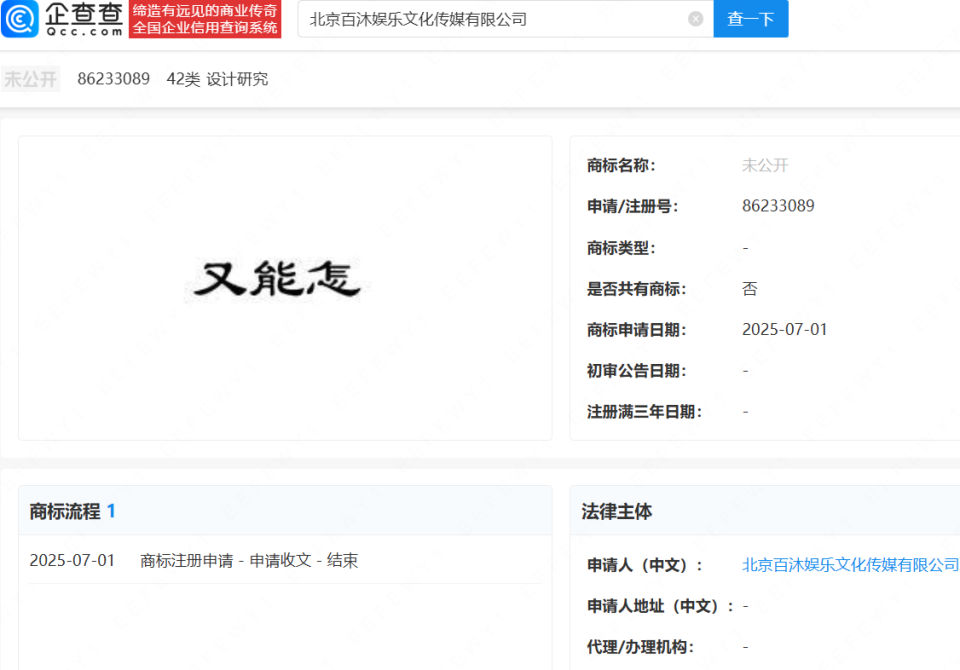
Task: Select the registration number value 86233089
Action: [778, 206]
